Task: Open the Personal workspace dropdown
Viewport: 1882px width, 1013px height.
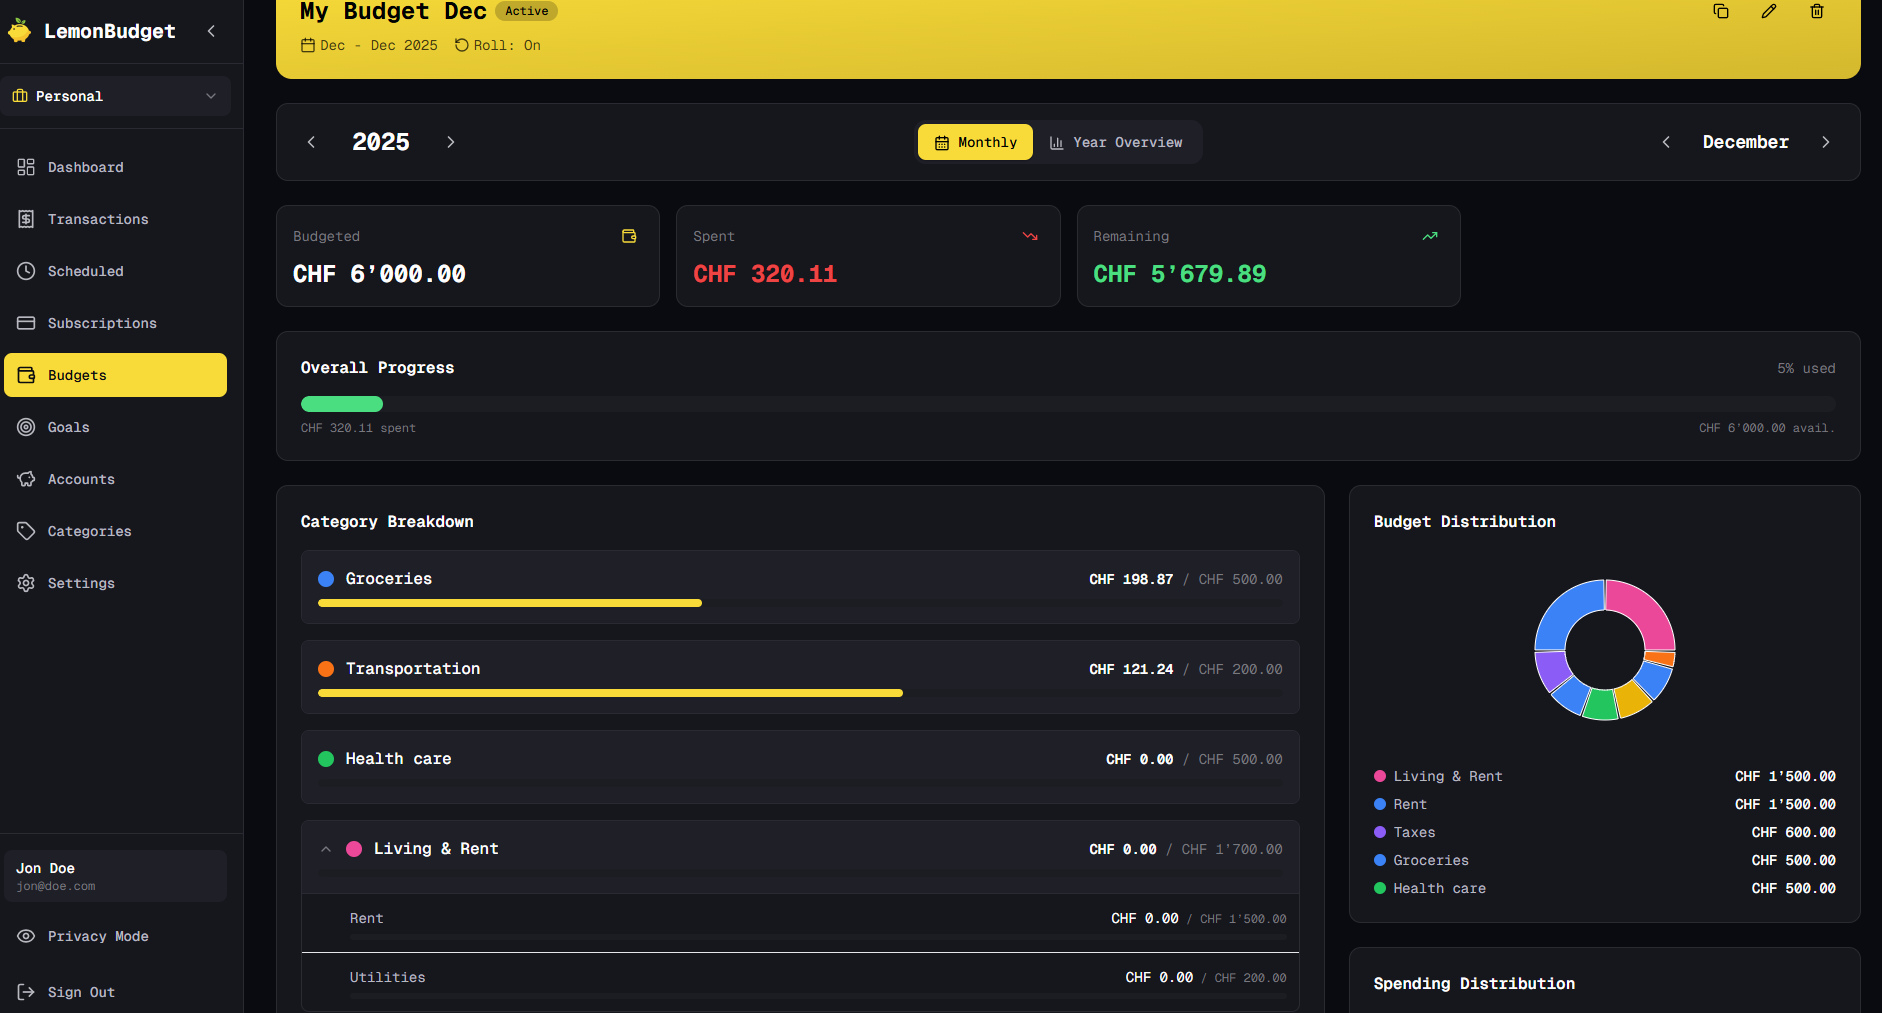Action: (x=115, y=96)
